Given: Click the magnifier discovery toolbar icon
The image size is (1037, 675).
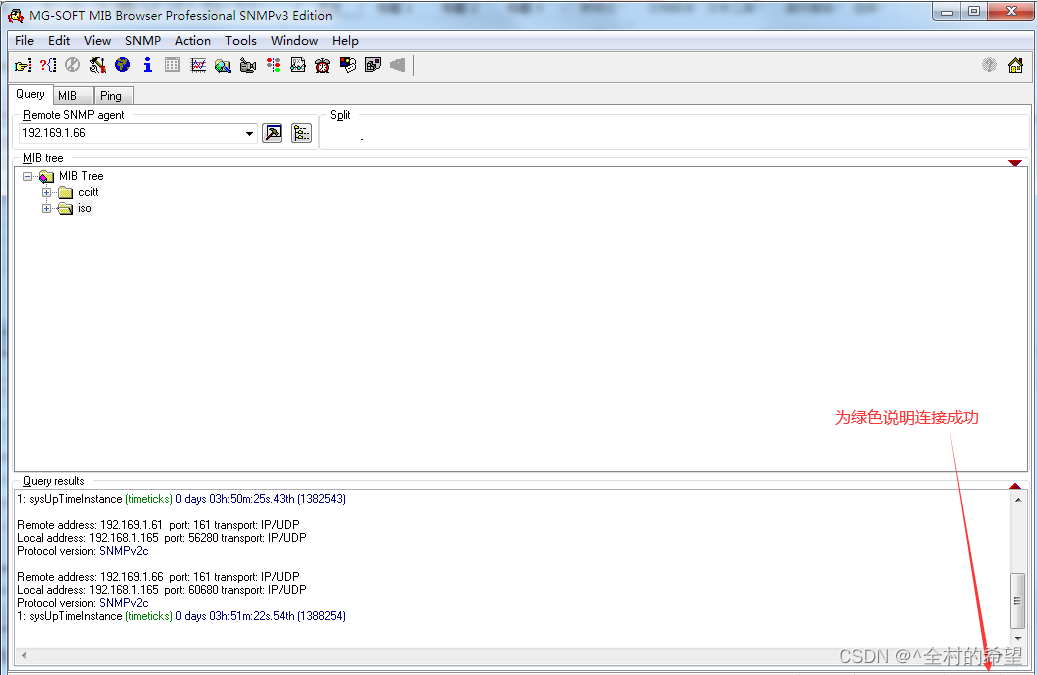Looking at the screenshot, I should [222, 65].
